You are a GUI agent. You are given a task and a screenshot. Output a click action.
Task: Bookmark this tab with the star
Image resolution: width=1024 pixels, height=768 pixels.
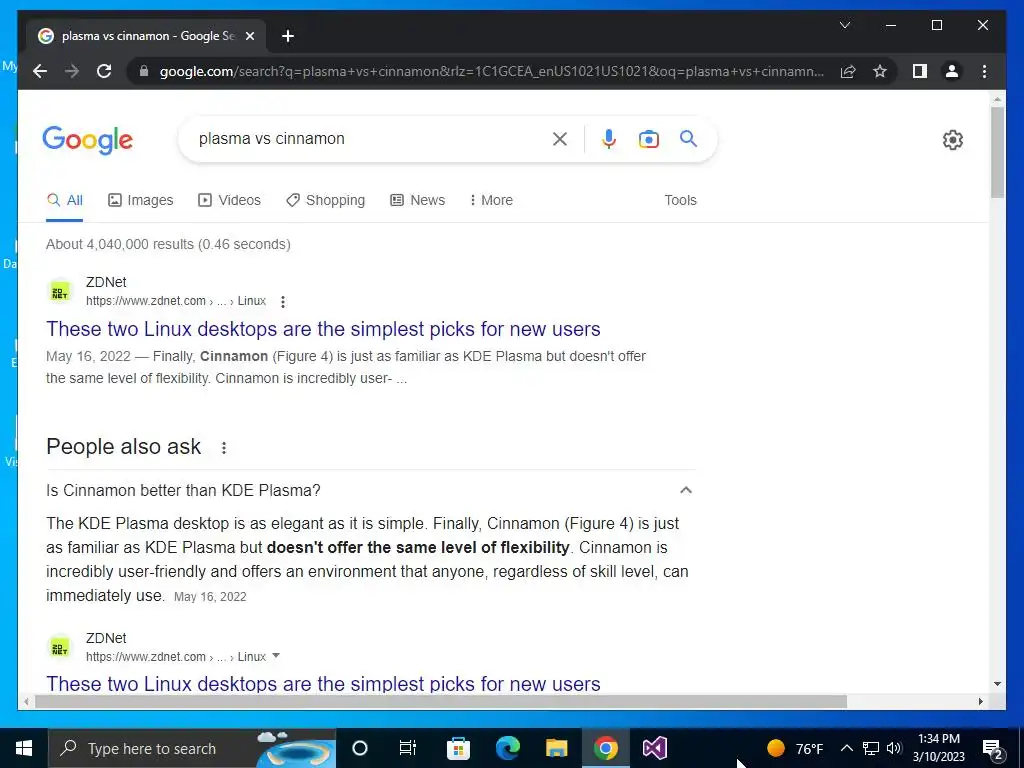[x=880, y=71]
